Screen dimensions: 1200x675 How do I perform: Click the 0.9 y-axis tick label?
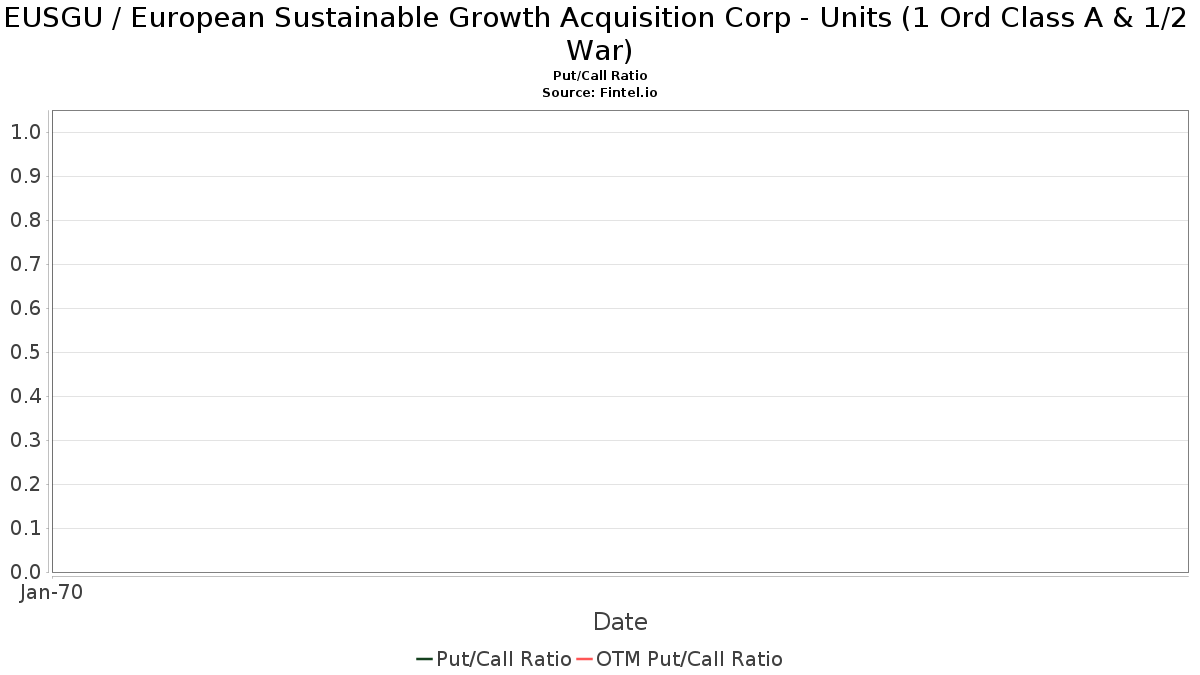click(26, 176)
